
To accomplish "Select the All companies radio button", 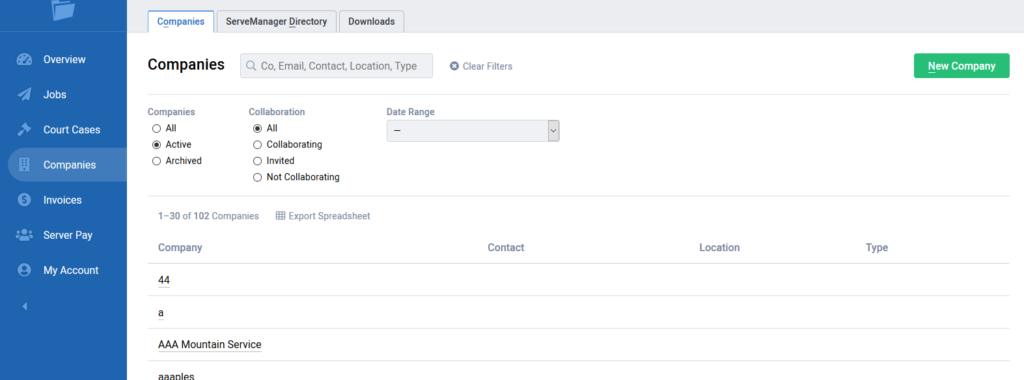I will [x=156, y=129].
